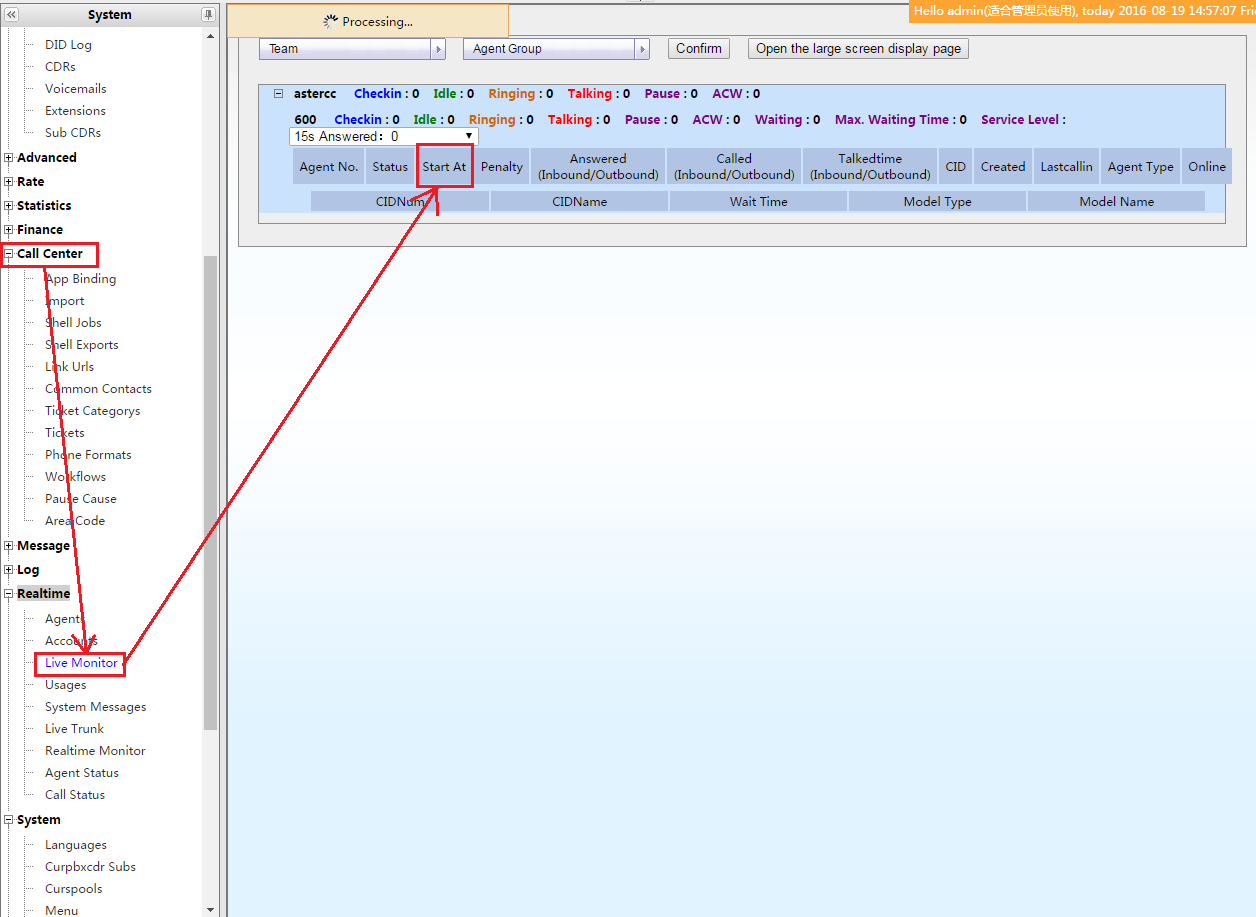This screenshot has height=917, width=1256.
Task: Collapse the Call Center section
Action: coord(9,254)
